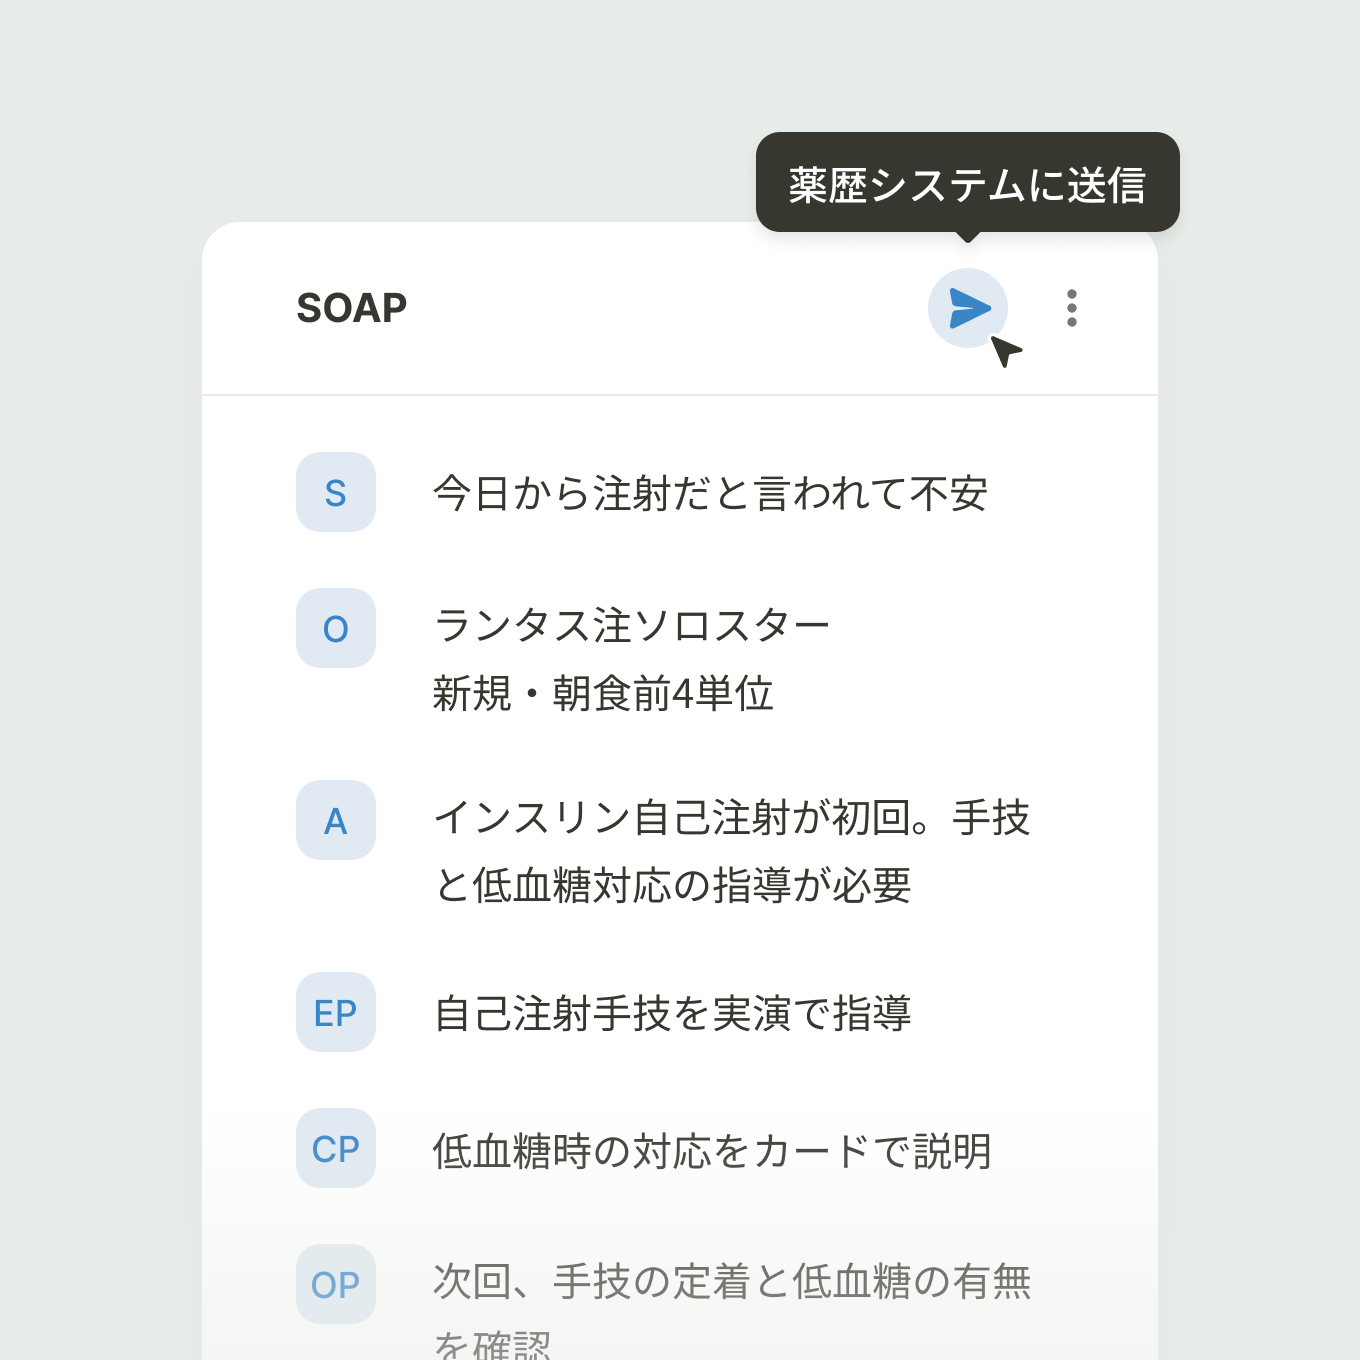Screen dimensions: 1360x1360
Task: Click the ランタス注ソロスター drug name line
Action: 632,626
